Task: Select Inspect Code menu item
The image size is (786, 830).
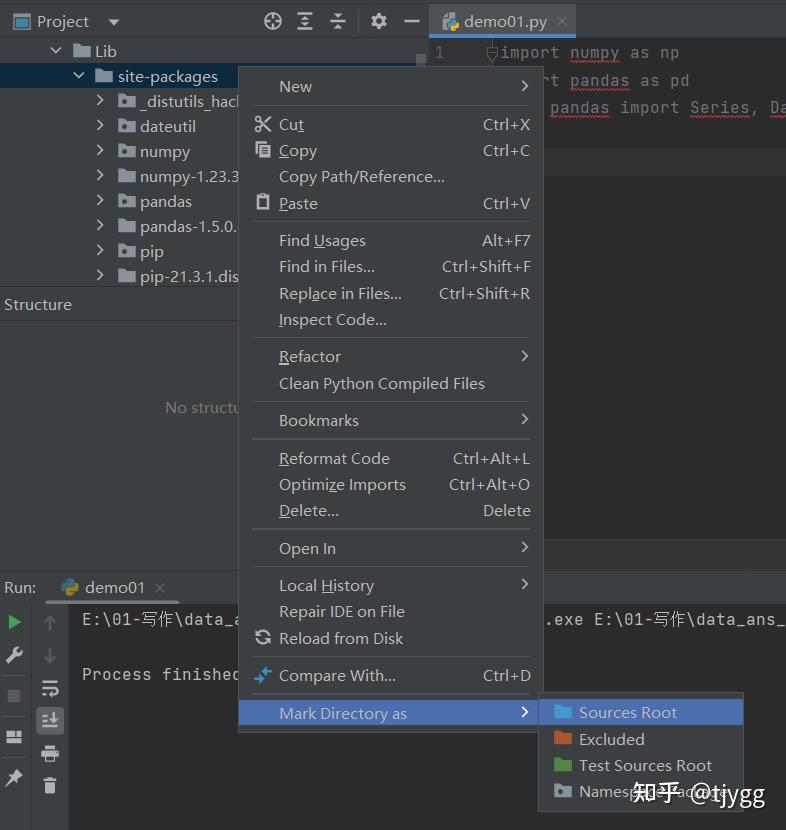Action: point(391,320)
